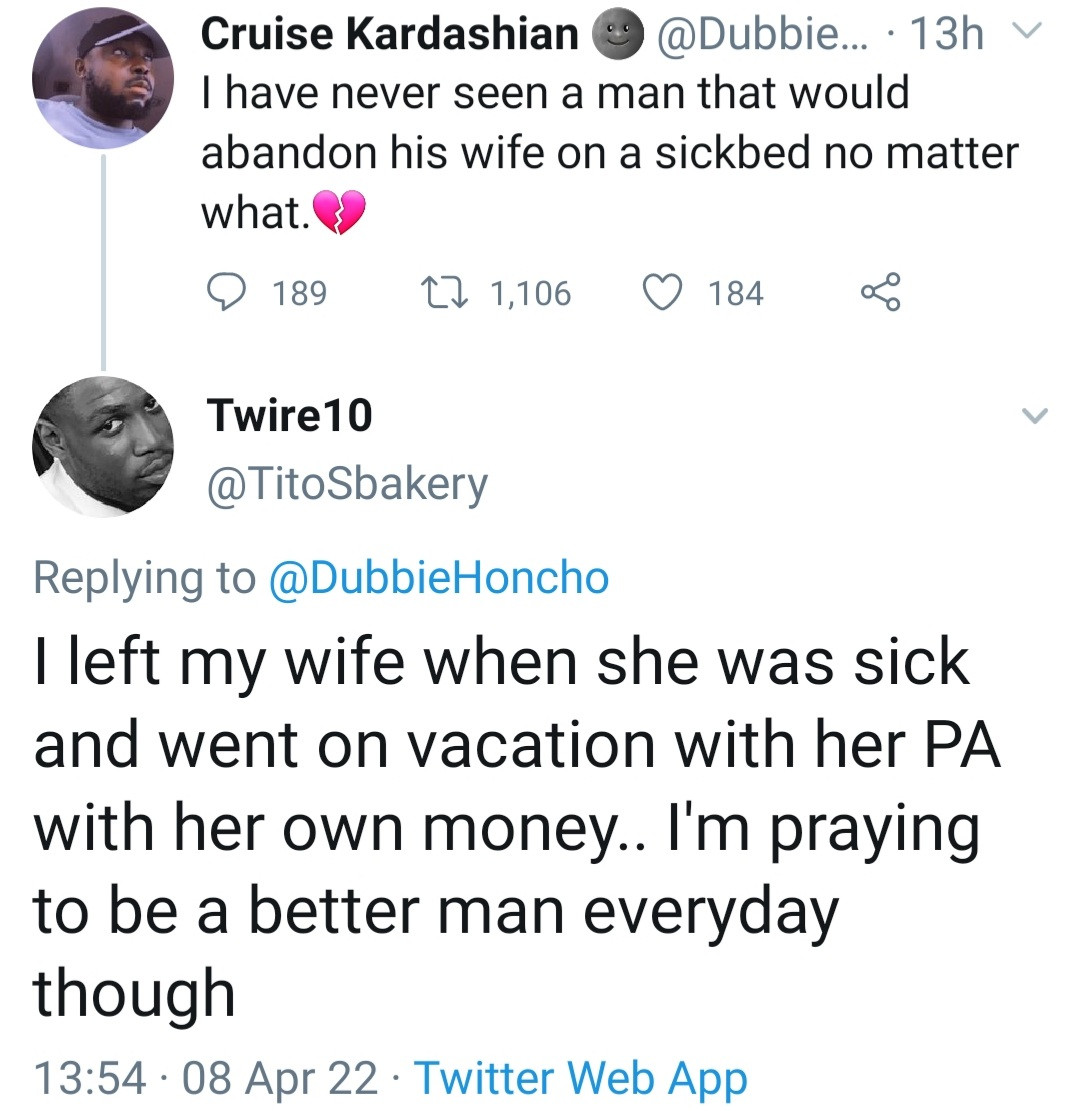
Task: Open the @DubbieHoncho mention link
Action: point(439,578)
